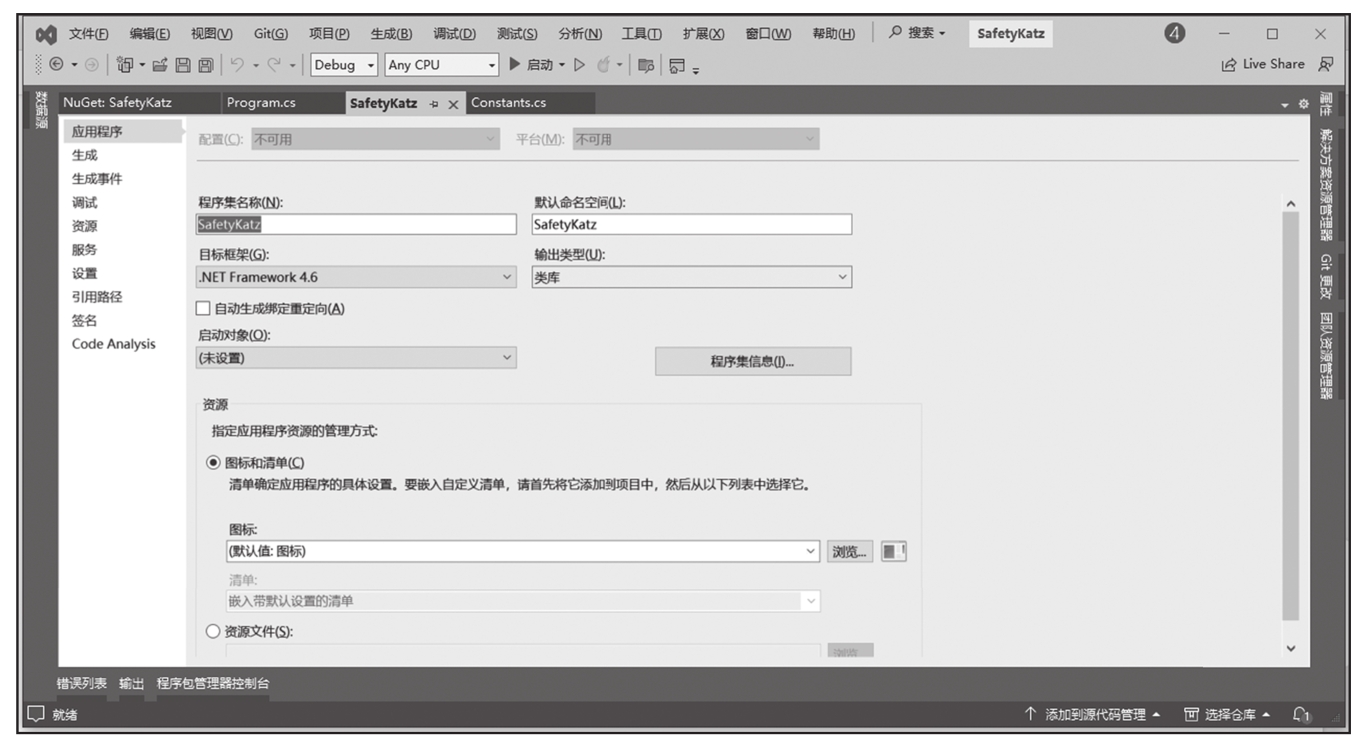Select the Code Analysis properties page

point(114,344)
